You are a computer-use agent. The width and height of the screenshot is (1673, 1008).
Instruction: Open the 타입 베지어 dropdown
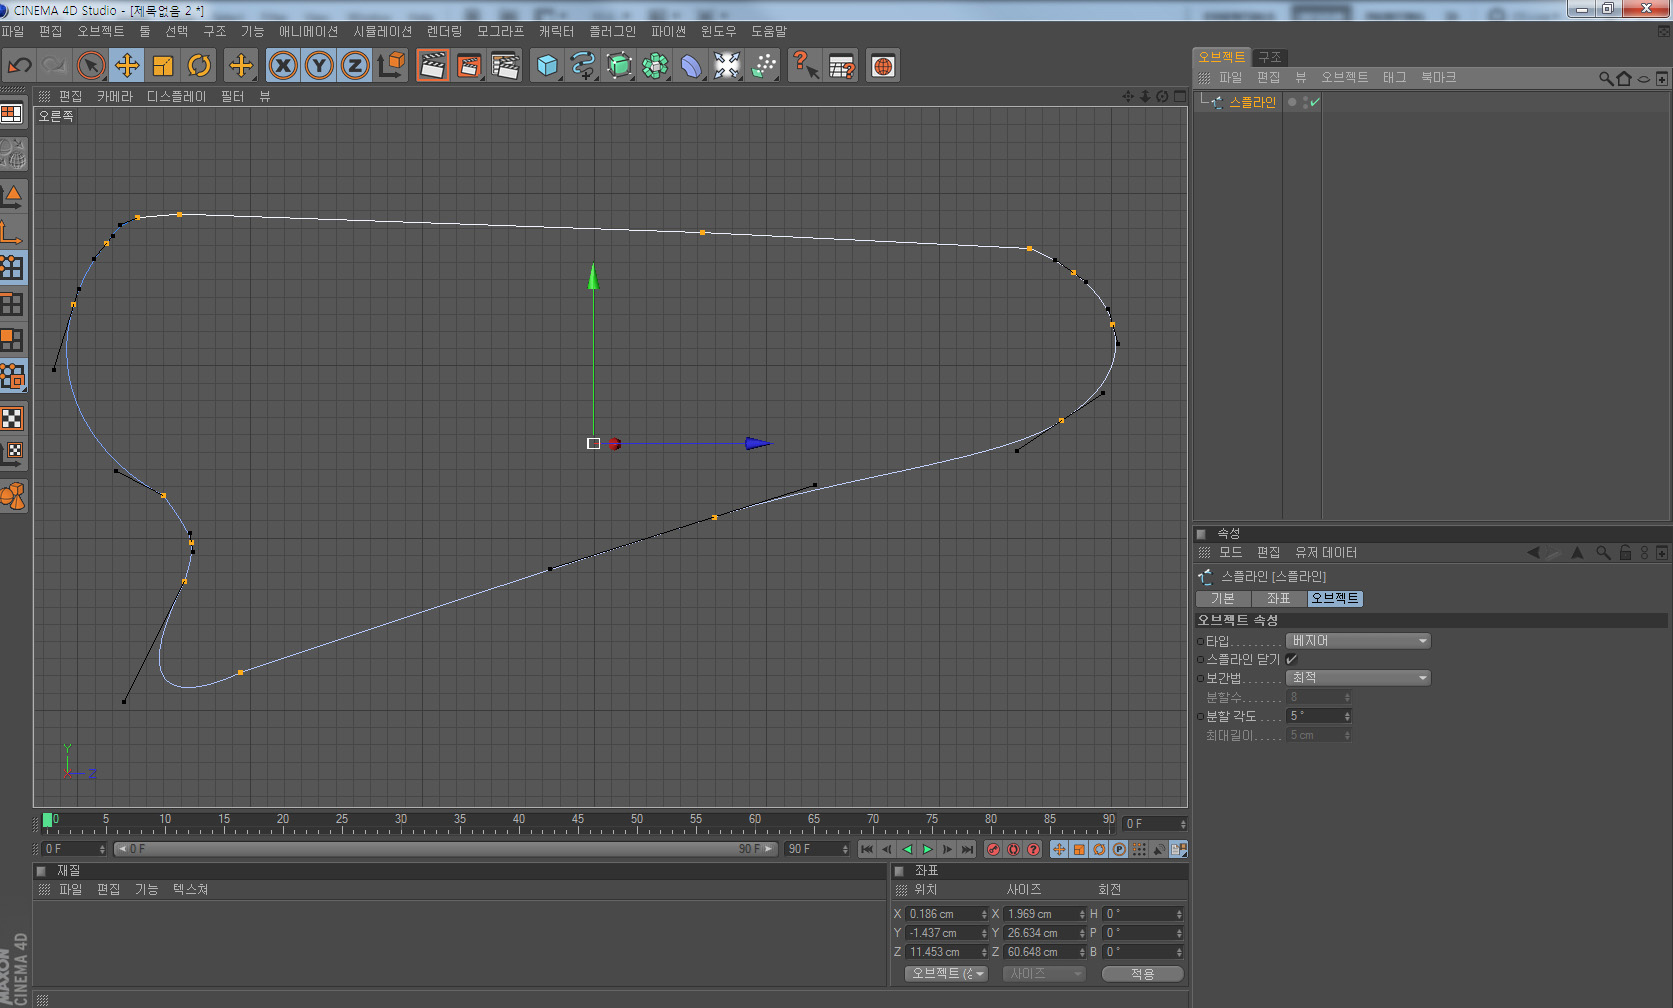(x=1358, y=641)
